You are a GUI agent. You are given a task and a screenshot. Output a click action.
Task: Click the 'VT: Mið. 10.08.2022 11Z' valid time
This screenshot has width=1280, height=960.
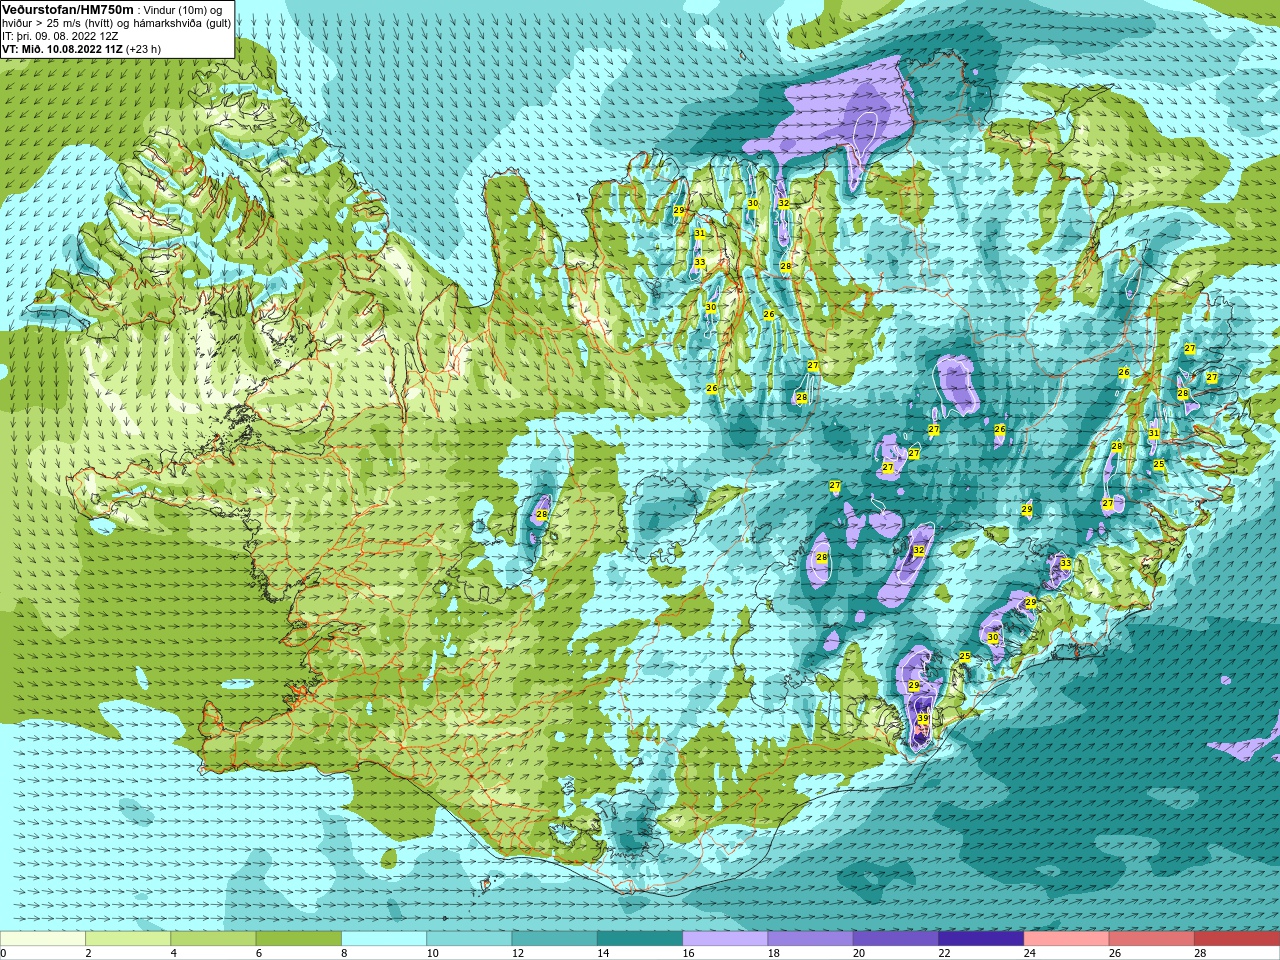click(x=62, y=49)
